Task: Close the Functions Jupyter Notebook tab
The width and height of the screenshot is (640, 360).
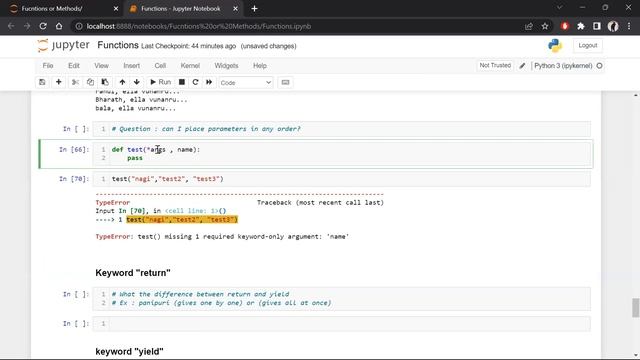Action: (236, 9)
